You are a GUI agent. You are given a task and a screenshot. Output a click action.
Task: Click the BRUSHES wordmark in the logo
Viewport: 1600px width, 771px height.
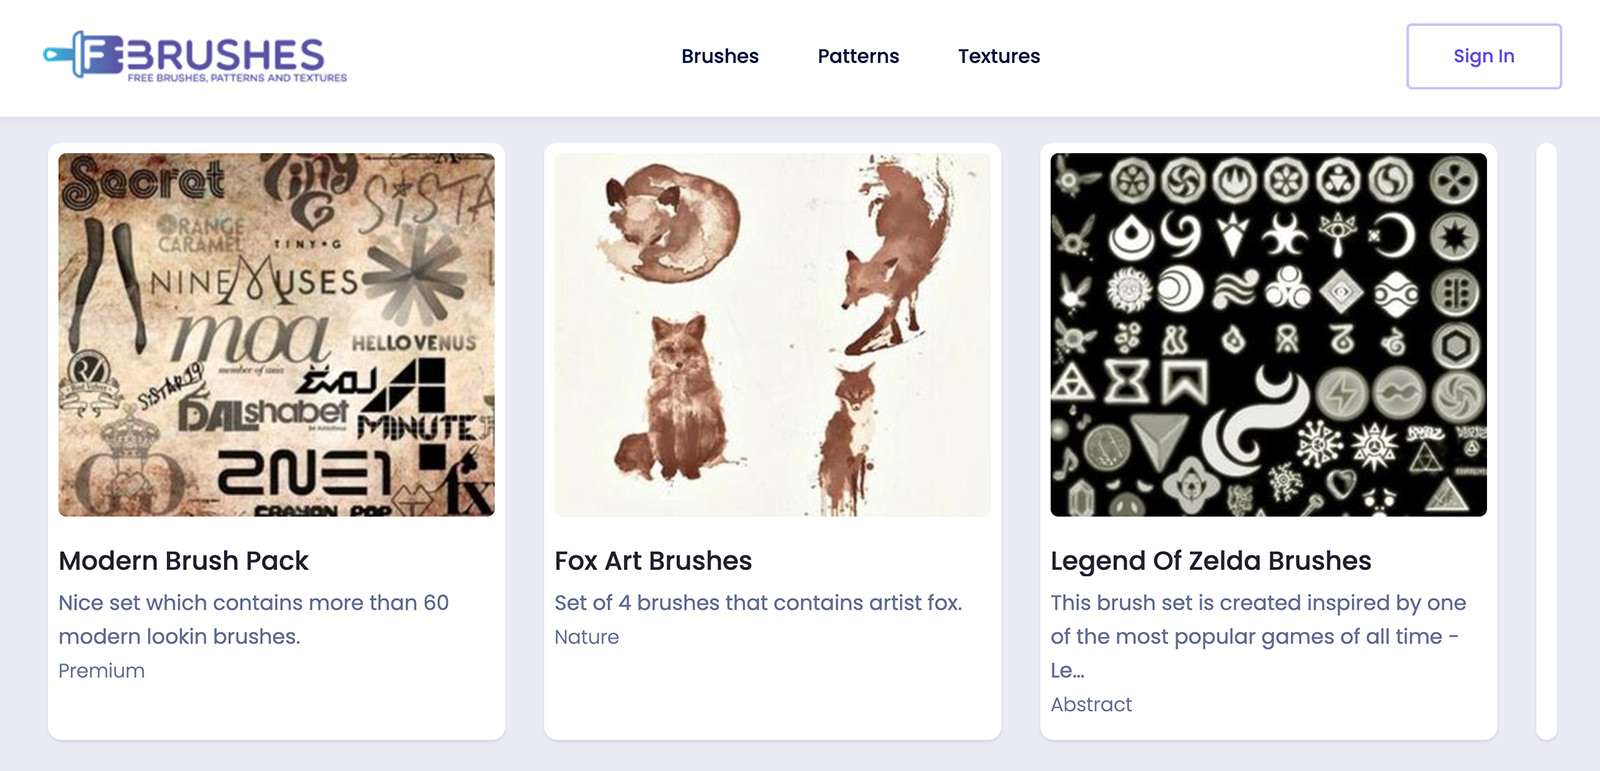pyautogui.click(x=226, y=53)
